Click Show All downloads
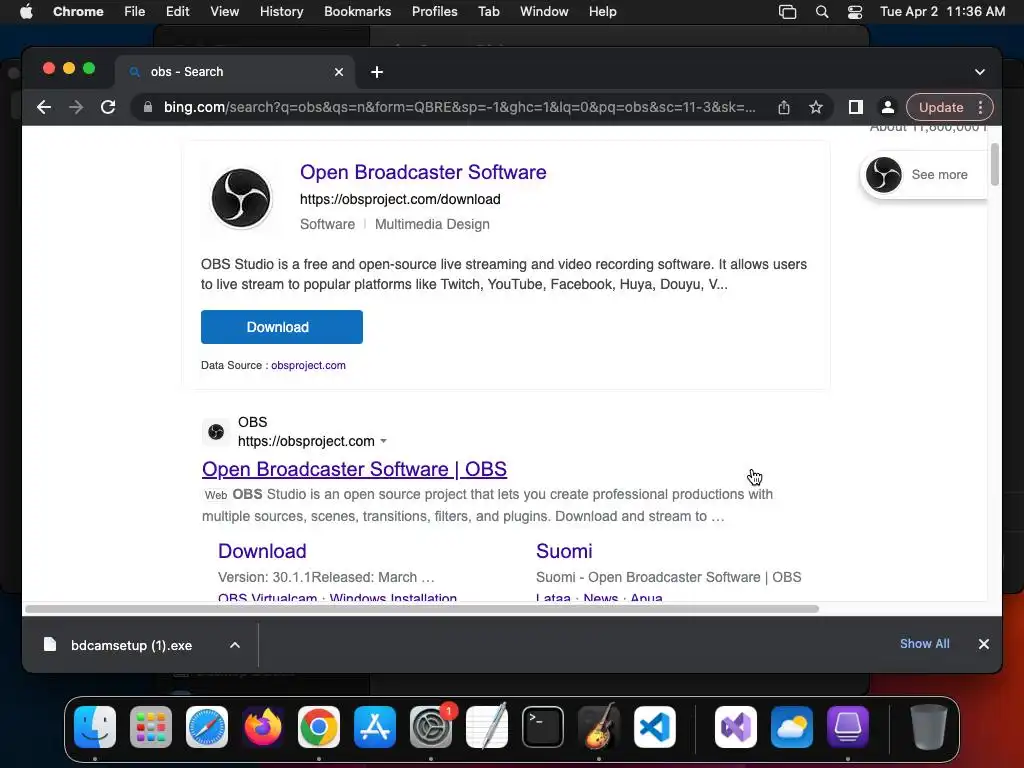This screenshot has height=768, width=1024. point(925,643)
